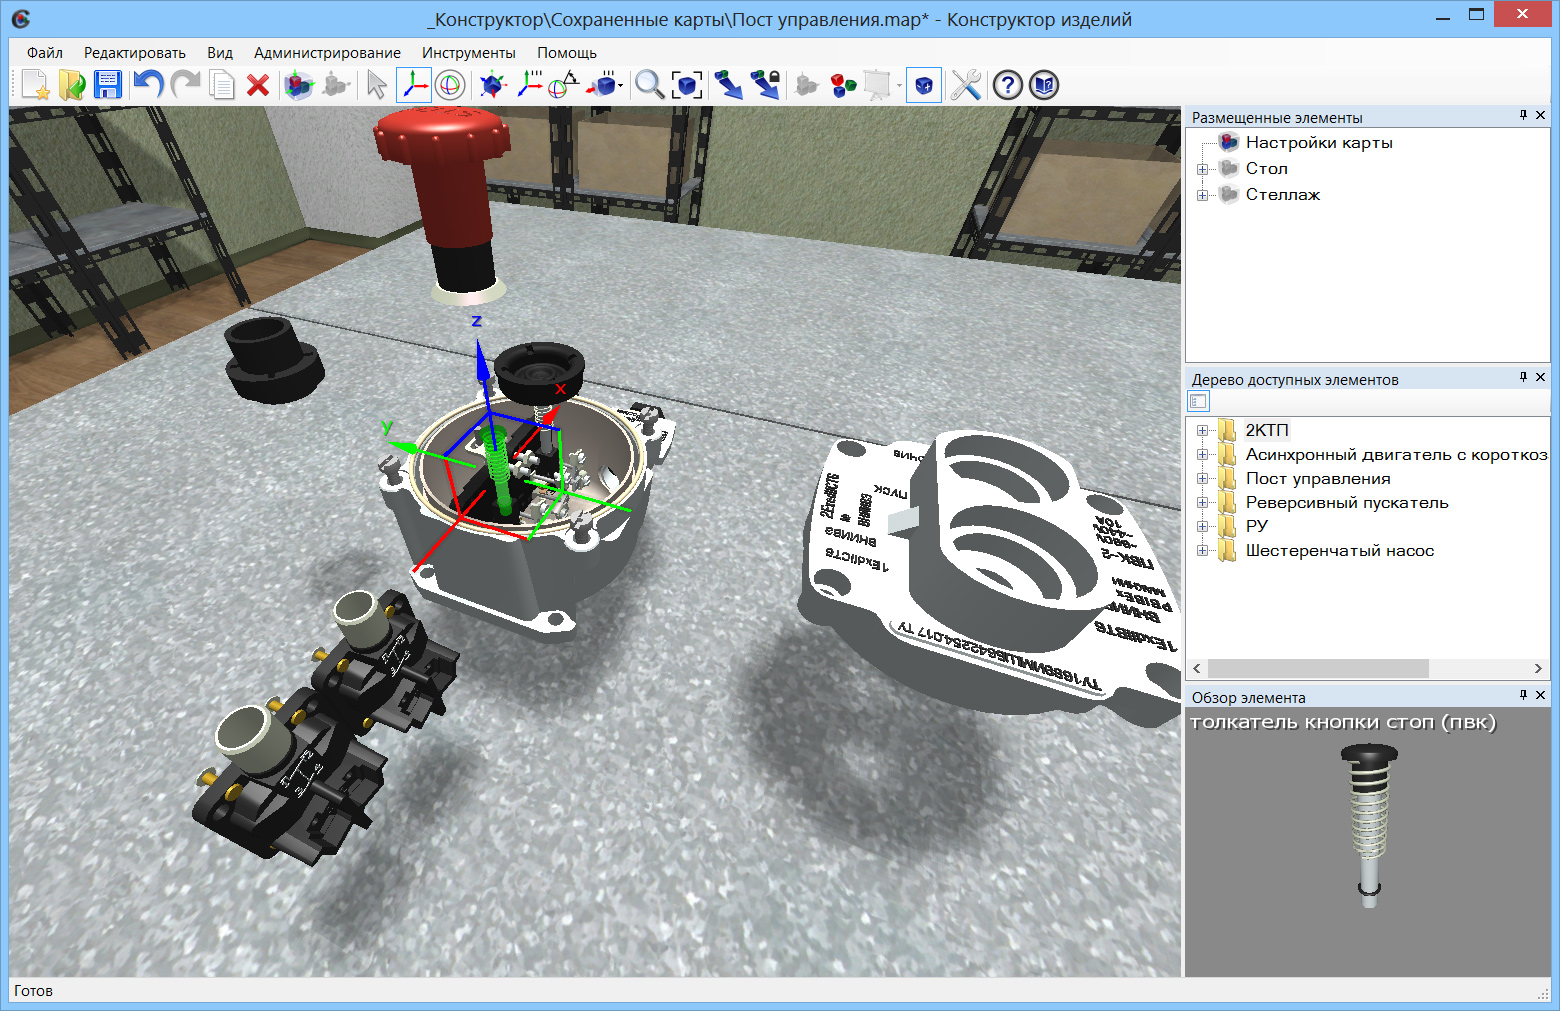The height and width of the screenshot is (1011, 1560).
Task: Click the question mark help icon
Action: (1007, 86)
